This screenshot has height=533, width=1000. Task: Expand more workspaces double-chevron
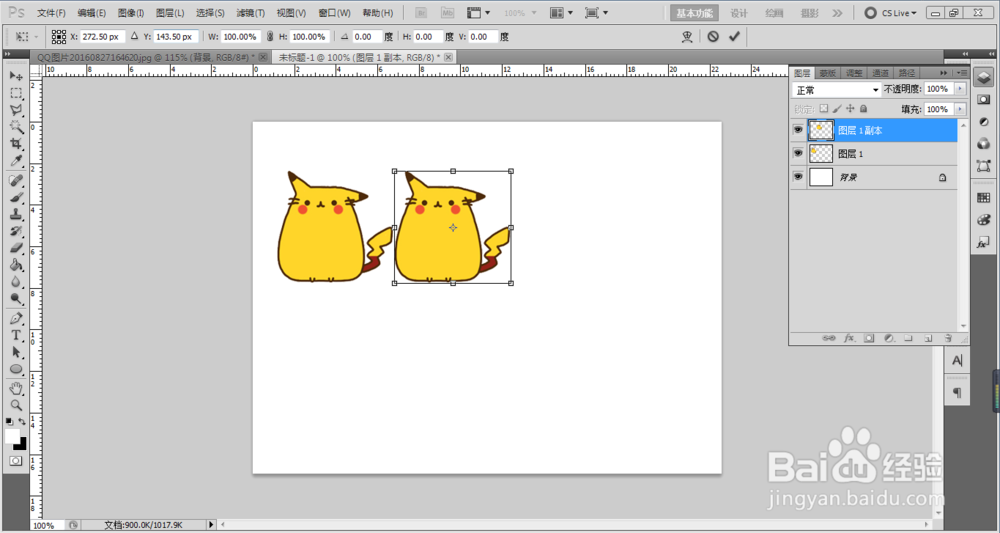click(x=837, y=13)
